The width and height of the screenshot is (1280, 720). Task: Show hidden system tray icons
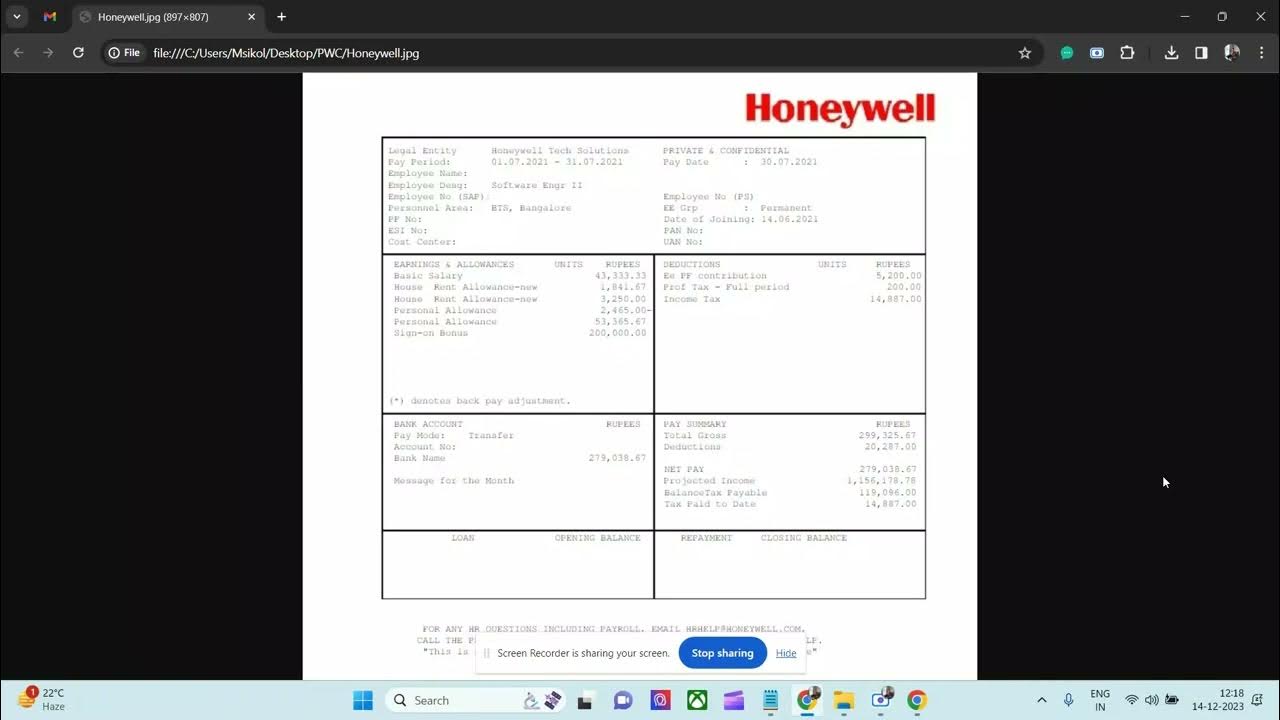(1041, 700)
